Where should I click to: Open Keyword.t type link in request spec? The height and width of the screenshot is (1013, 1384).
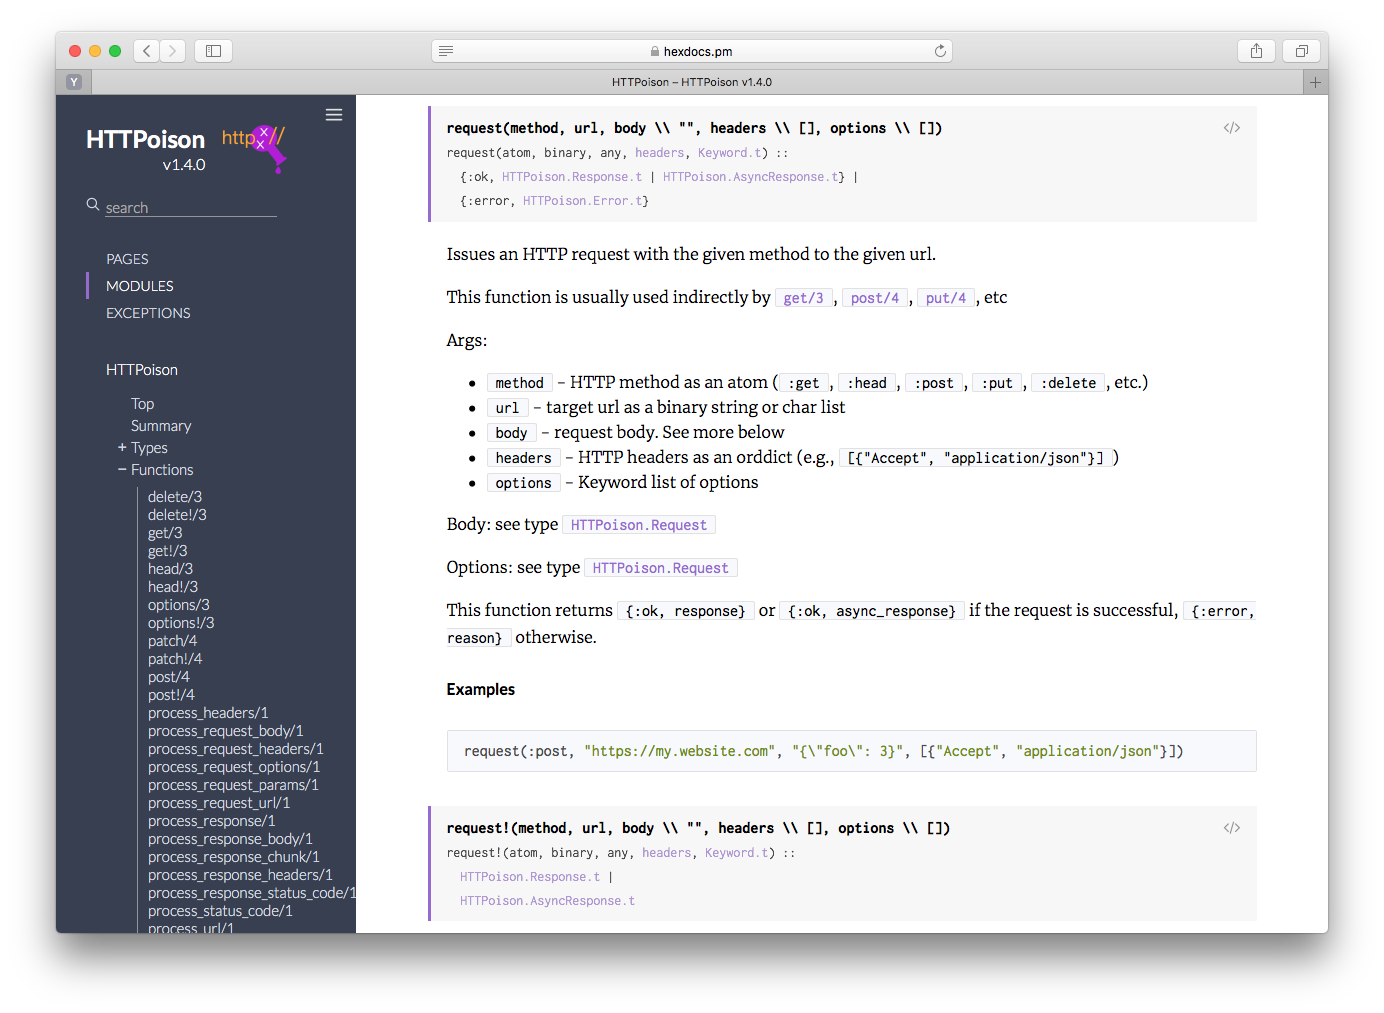click(x=731, y=153)
